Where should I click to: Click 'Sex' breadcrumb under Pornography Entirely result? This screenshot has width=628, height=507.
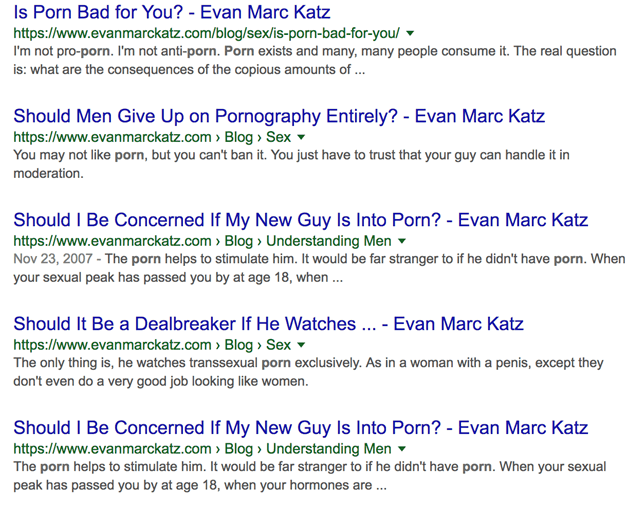[x=278, y=137]
